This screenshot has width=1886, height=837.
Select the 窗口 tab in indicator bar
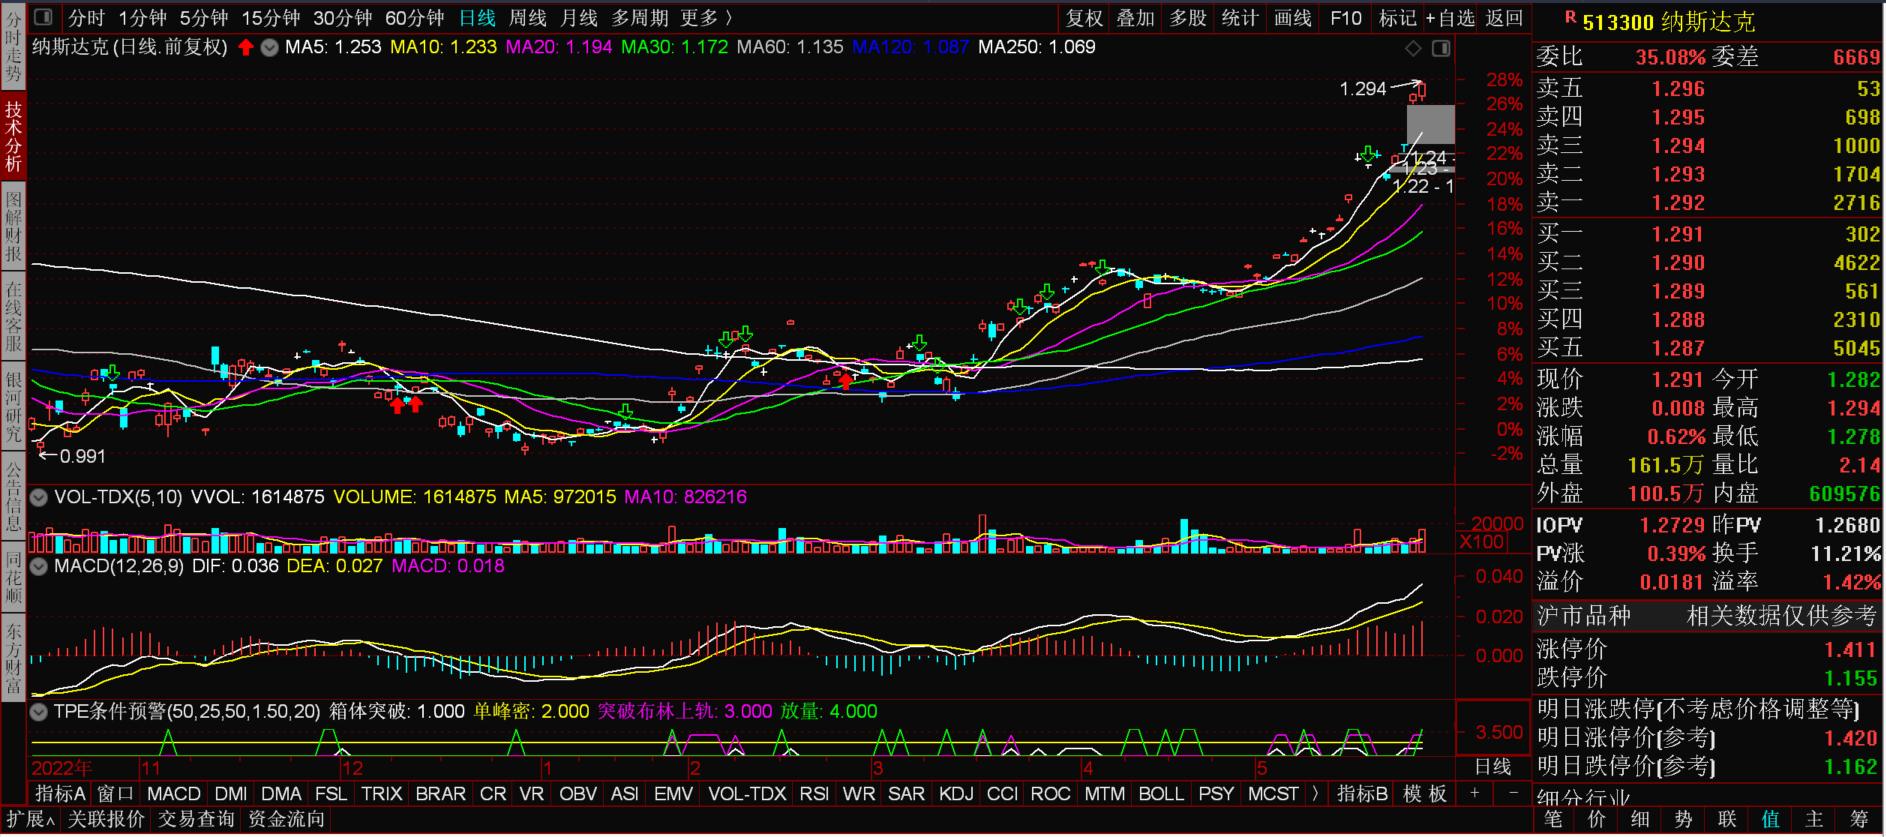(x=116, y=794)
